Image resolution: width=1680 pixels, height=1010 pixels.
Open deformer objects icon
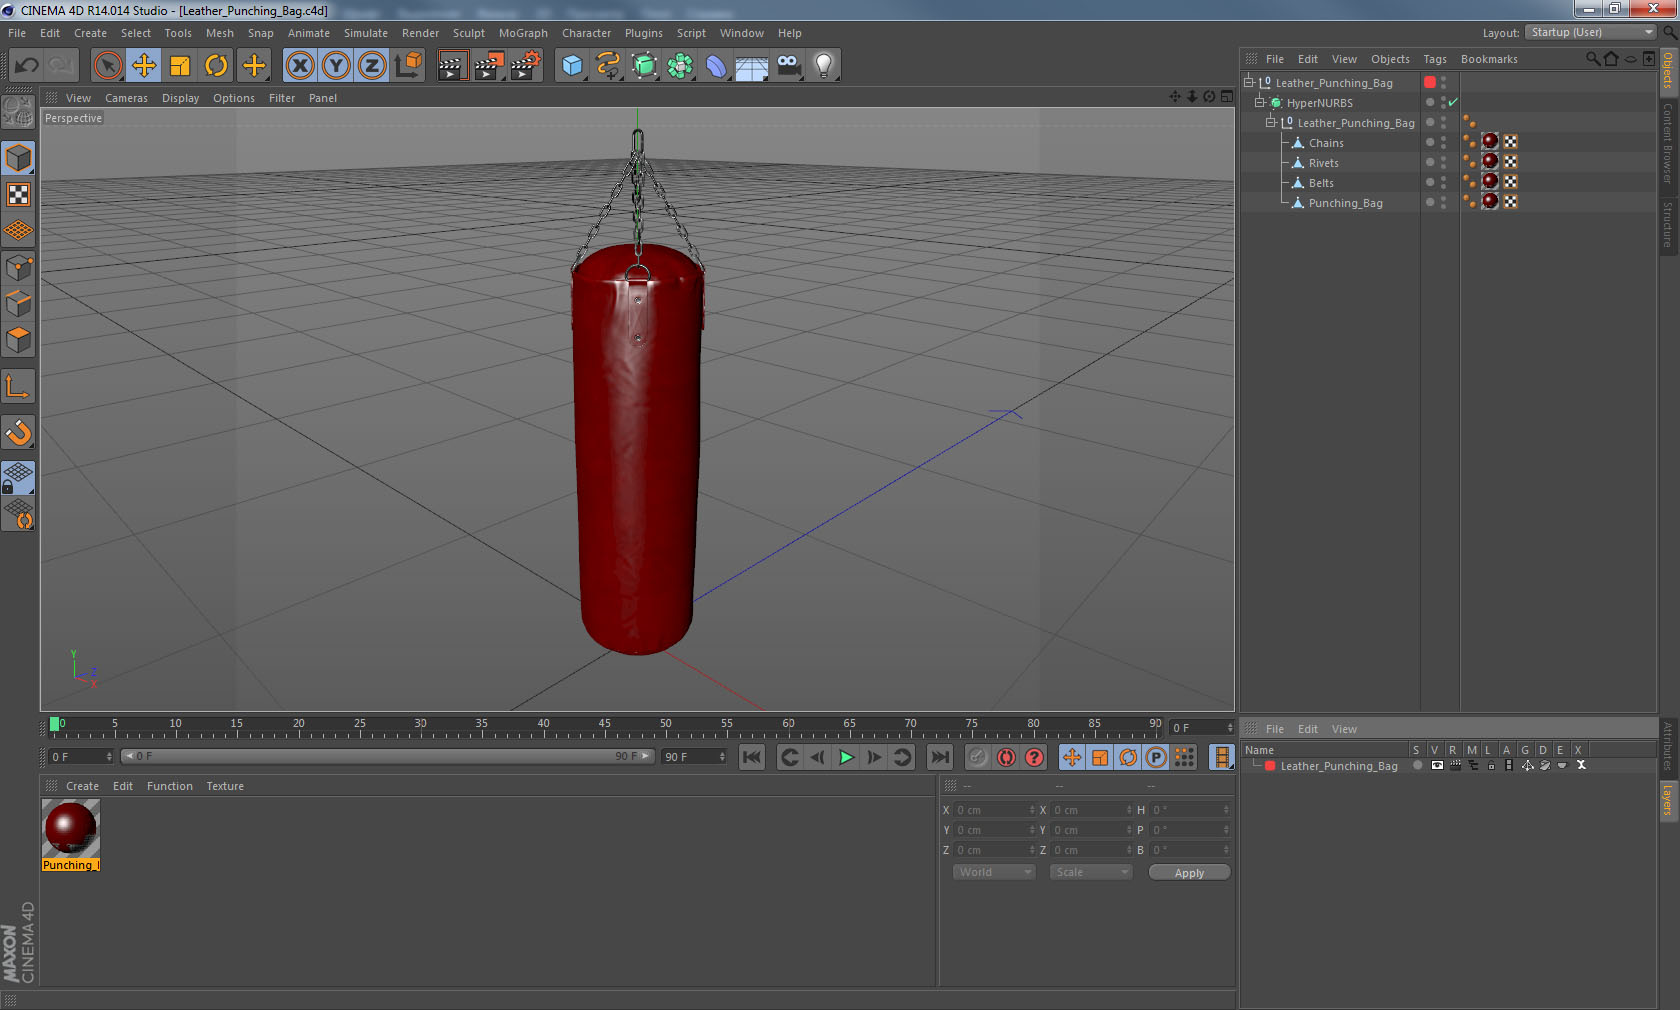(x=716, y=66)
